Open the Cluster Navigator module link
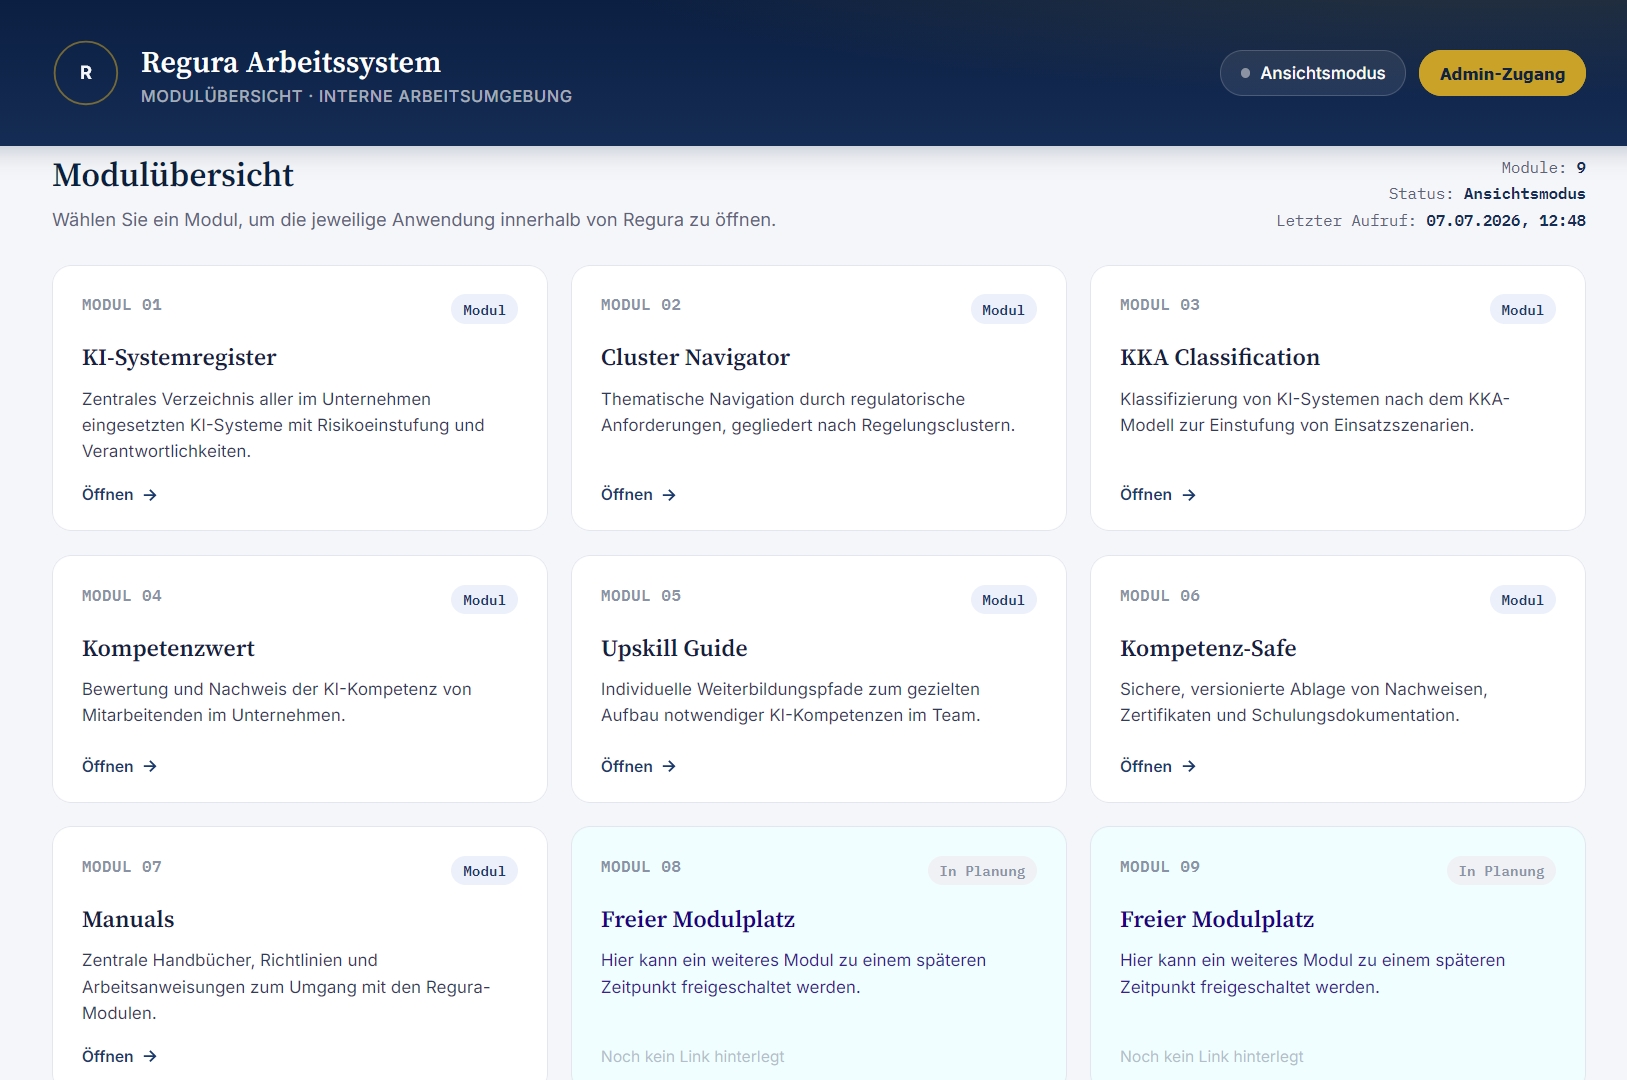This screenshot has width=1627, height=1080. [x=639, y=495]
